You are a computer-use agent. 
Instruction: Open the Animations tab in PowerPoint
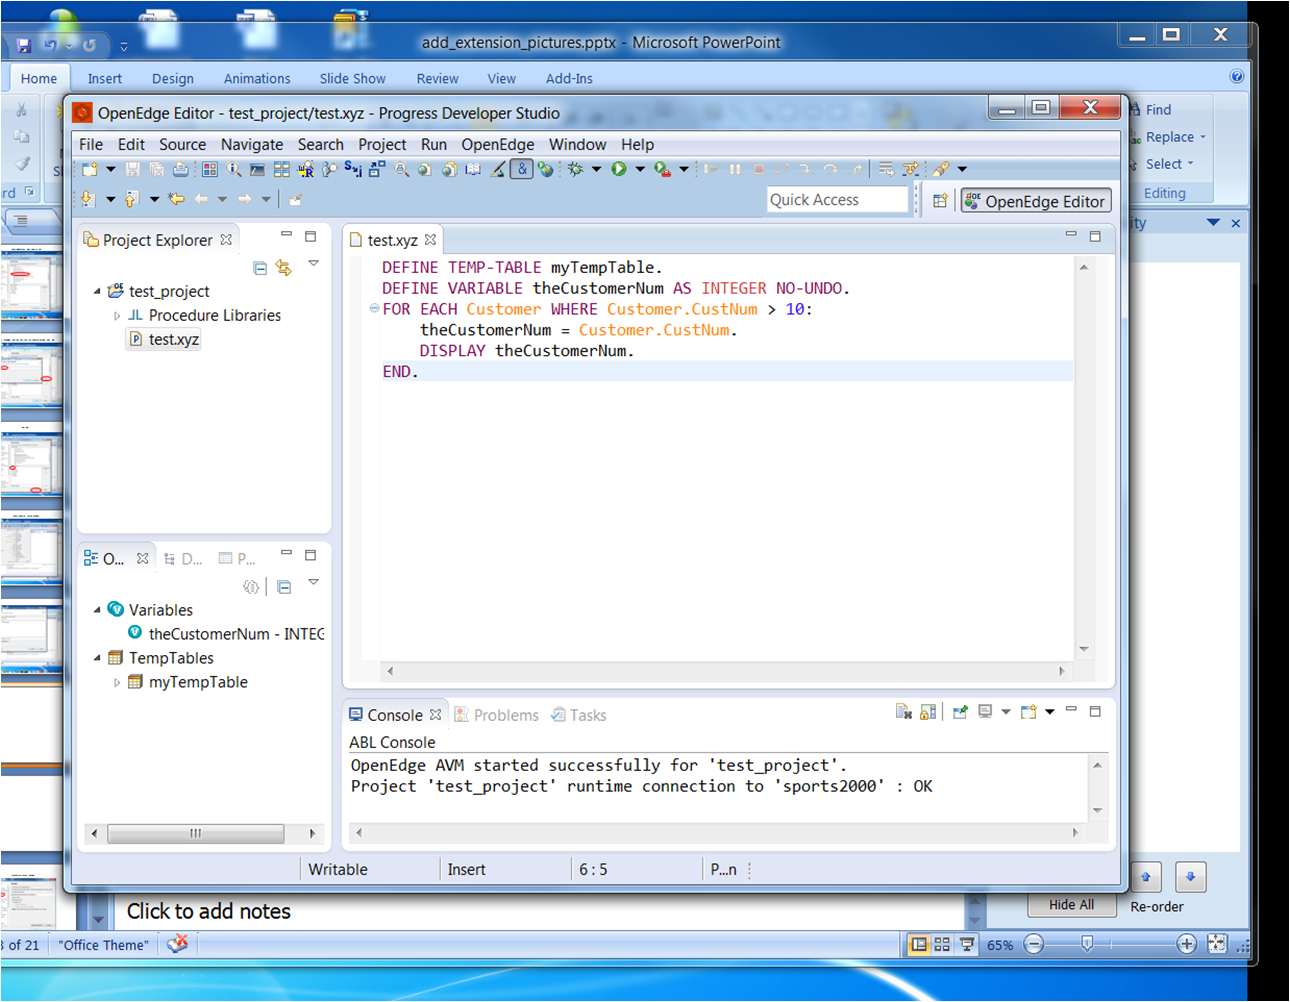257,78
